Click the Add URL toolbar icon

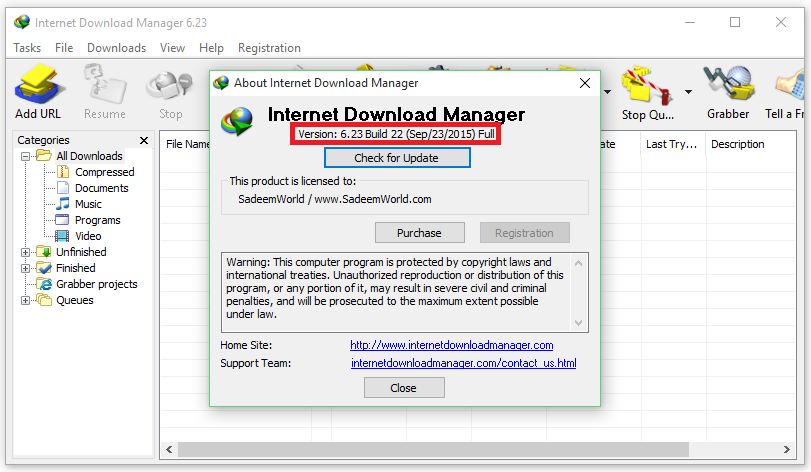click(38, 85)
